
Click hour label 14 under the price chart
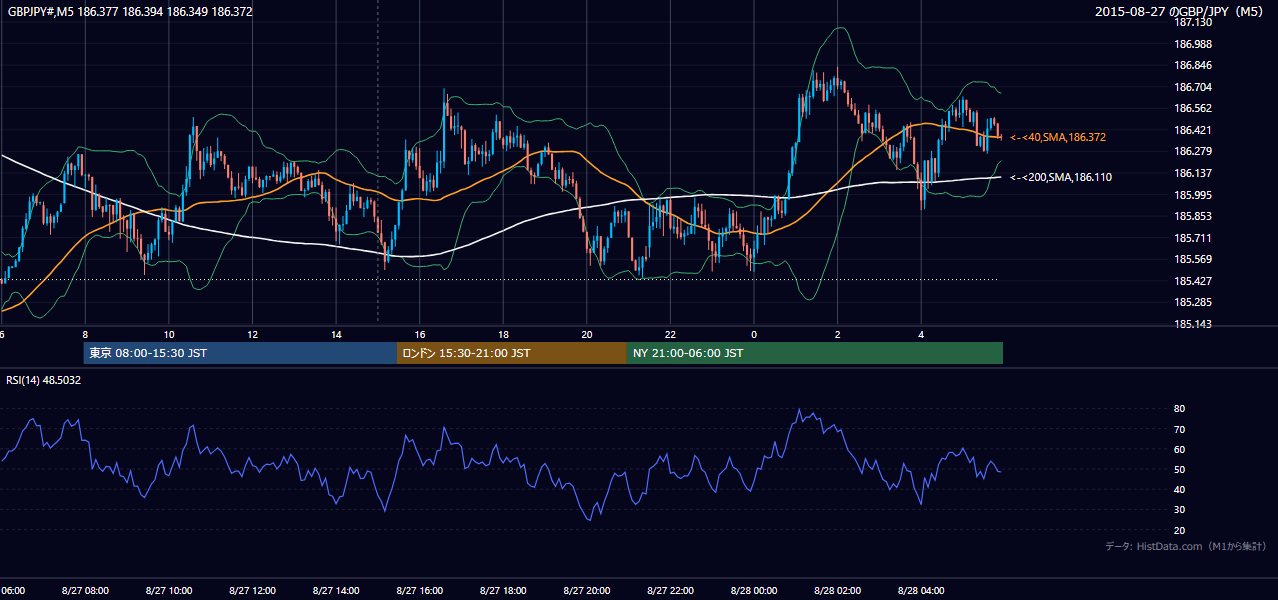tap(337, 334)
